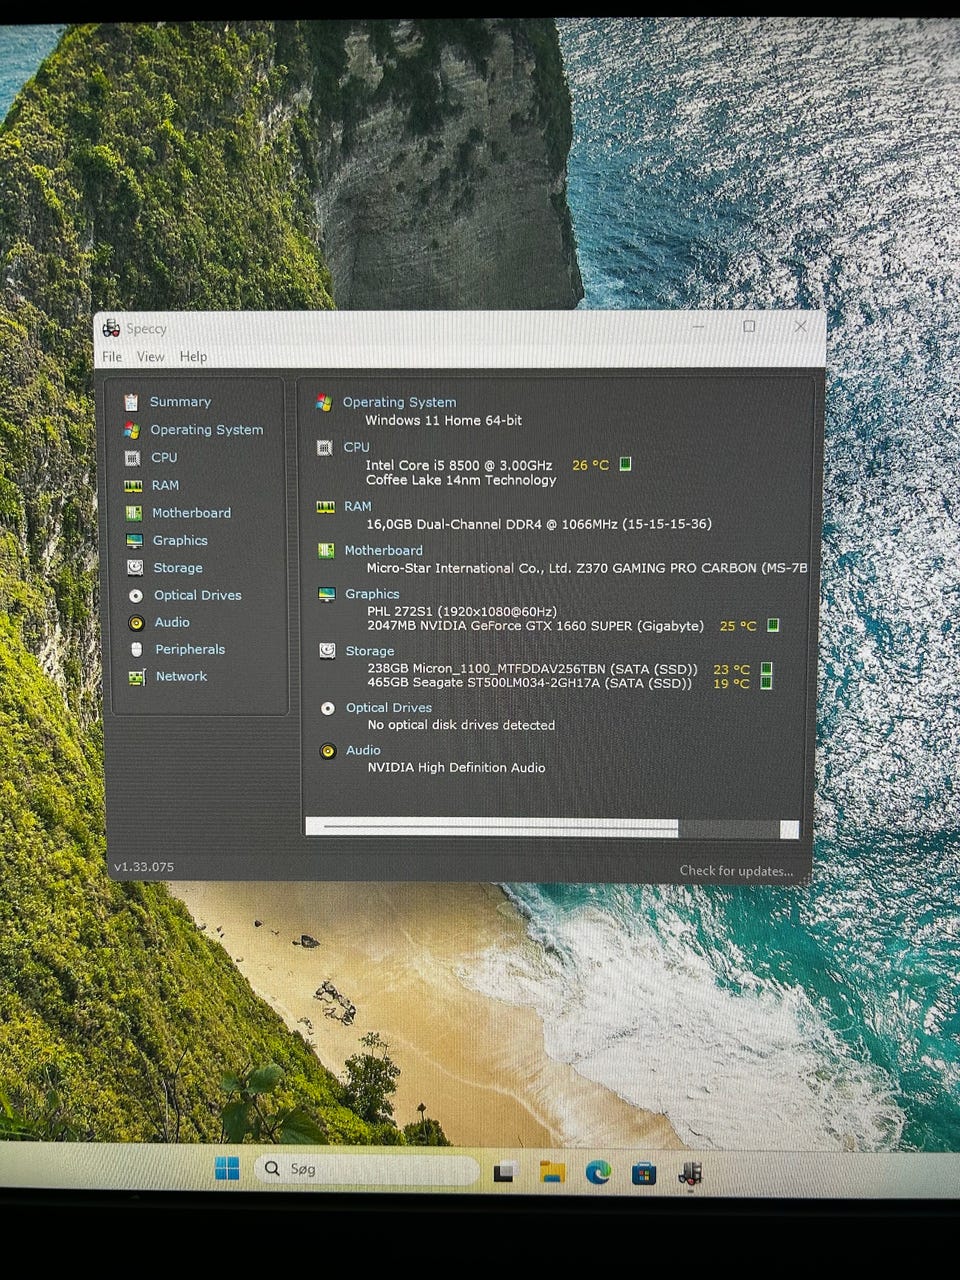Image resolution: width=960 pixels, height=1280 pixels.
Task: Click the 'Z370 GAMING PRO CARBON' motherboard text
Action: click(666, 568)
